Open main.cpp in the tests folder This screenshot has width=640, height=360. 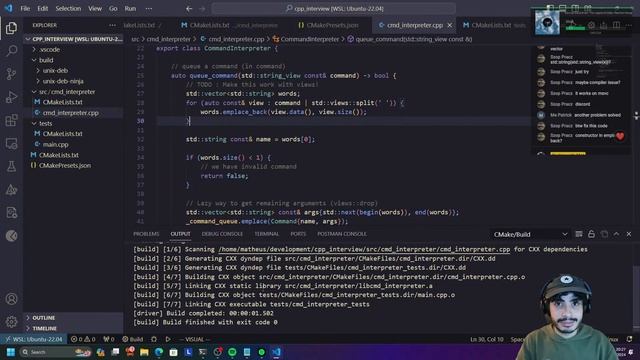(x=73, y=144)
